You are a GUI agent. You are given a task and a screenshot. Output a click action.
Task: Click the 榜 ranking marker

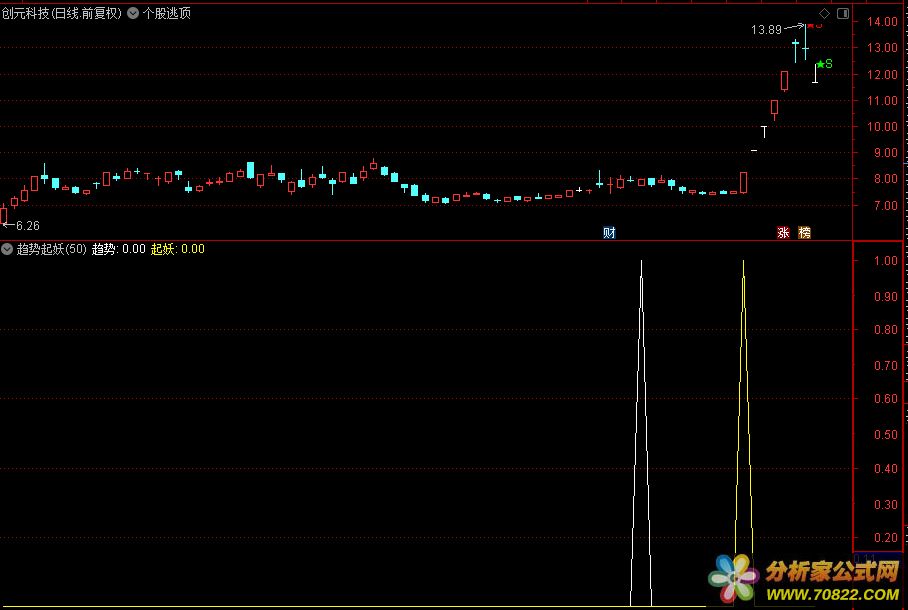coord(805,233)
